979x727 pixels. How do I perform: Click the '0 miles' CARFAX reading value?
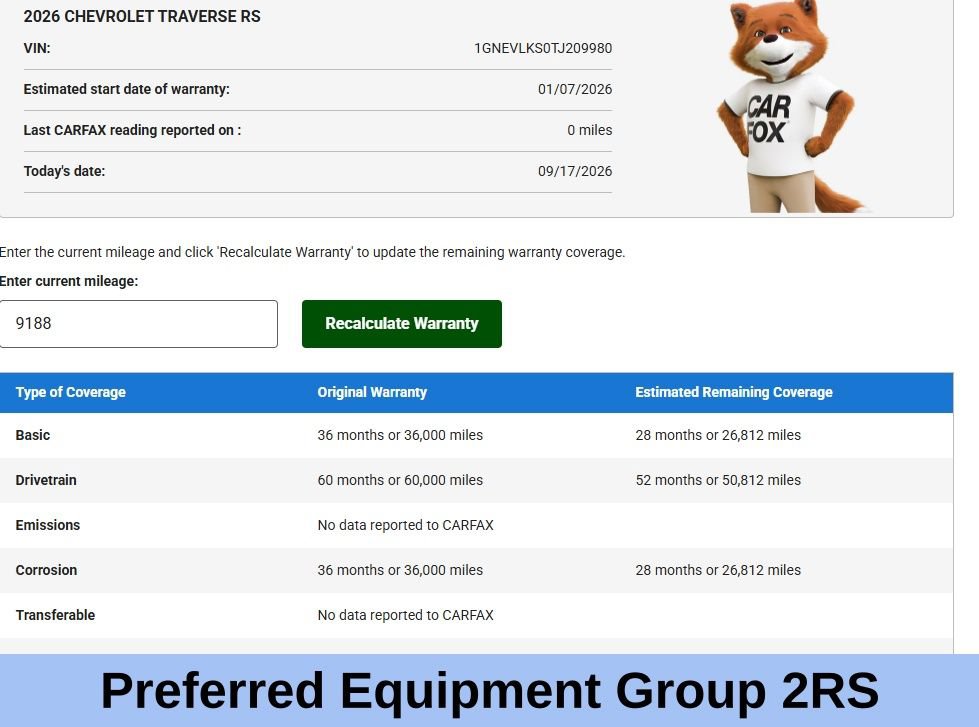589,130
